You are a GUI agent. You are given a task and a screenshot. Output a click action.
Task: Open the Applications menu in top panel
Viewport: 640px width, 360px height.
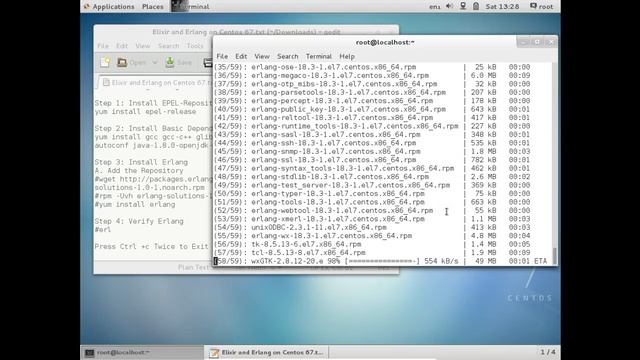point(109,7)
